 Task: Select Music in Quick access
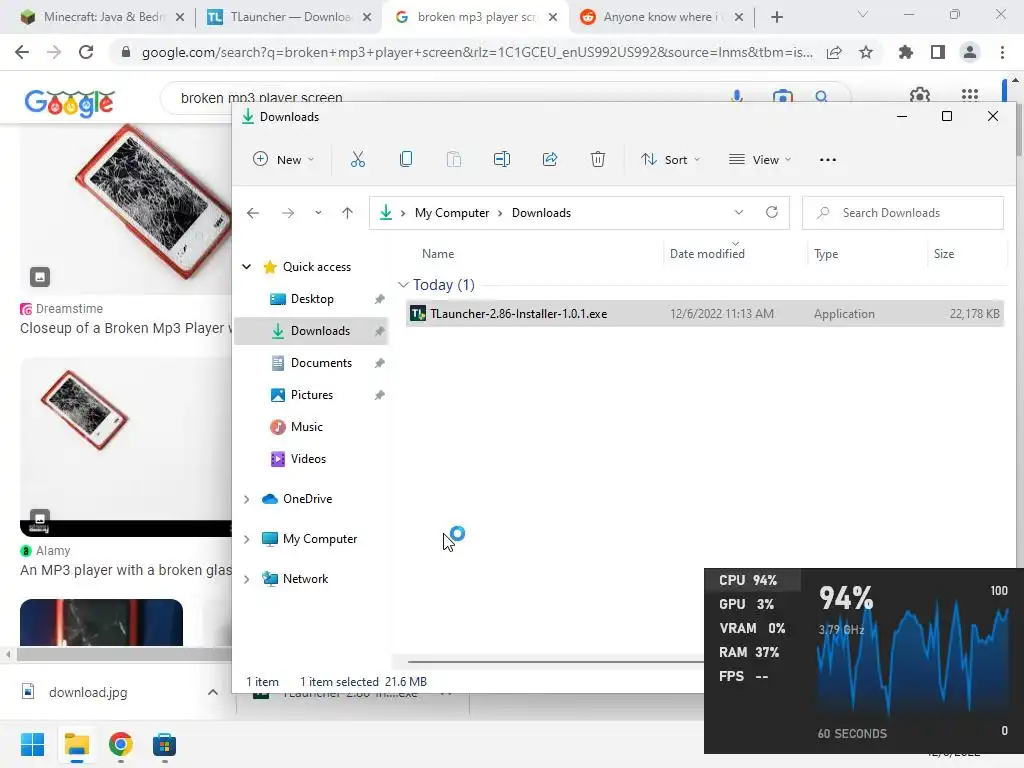[x=307, y=427]
